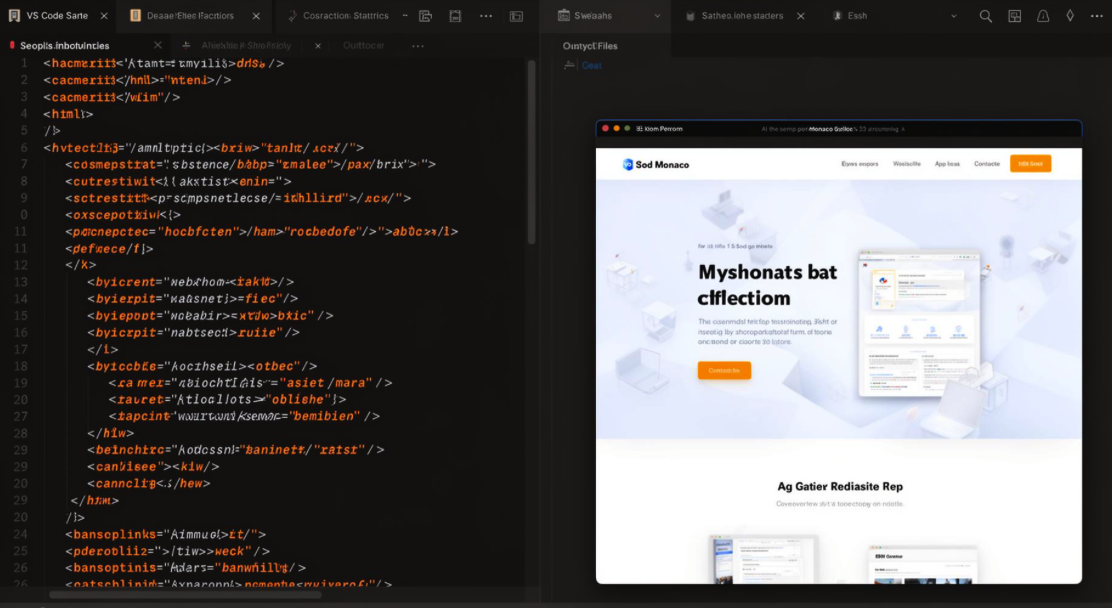Open the ellipsis menu in the editor toolbar

pyautogui.click(x=486, y=16)
